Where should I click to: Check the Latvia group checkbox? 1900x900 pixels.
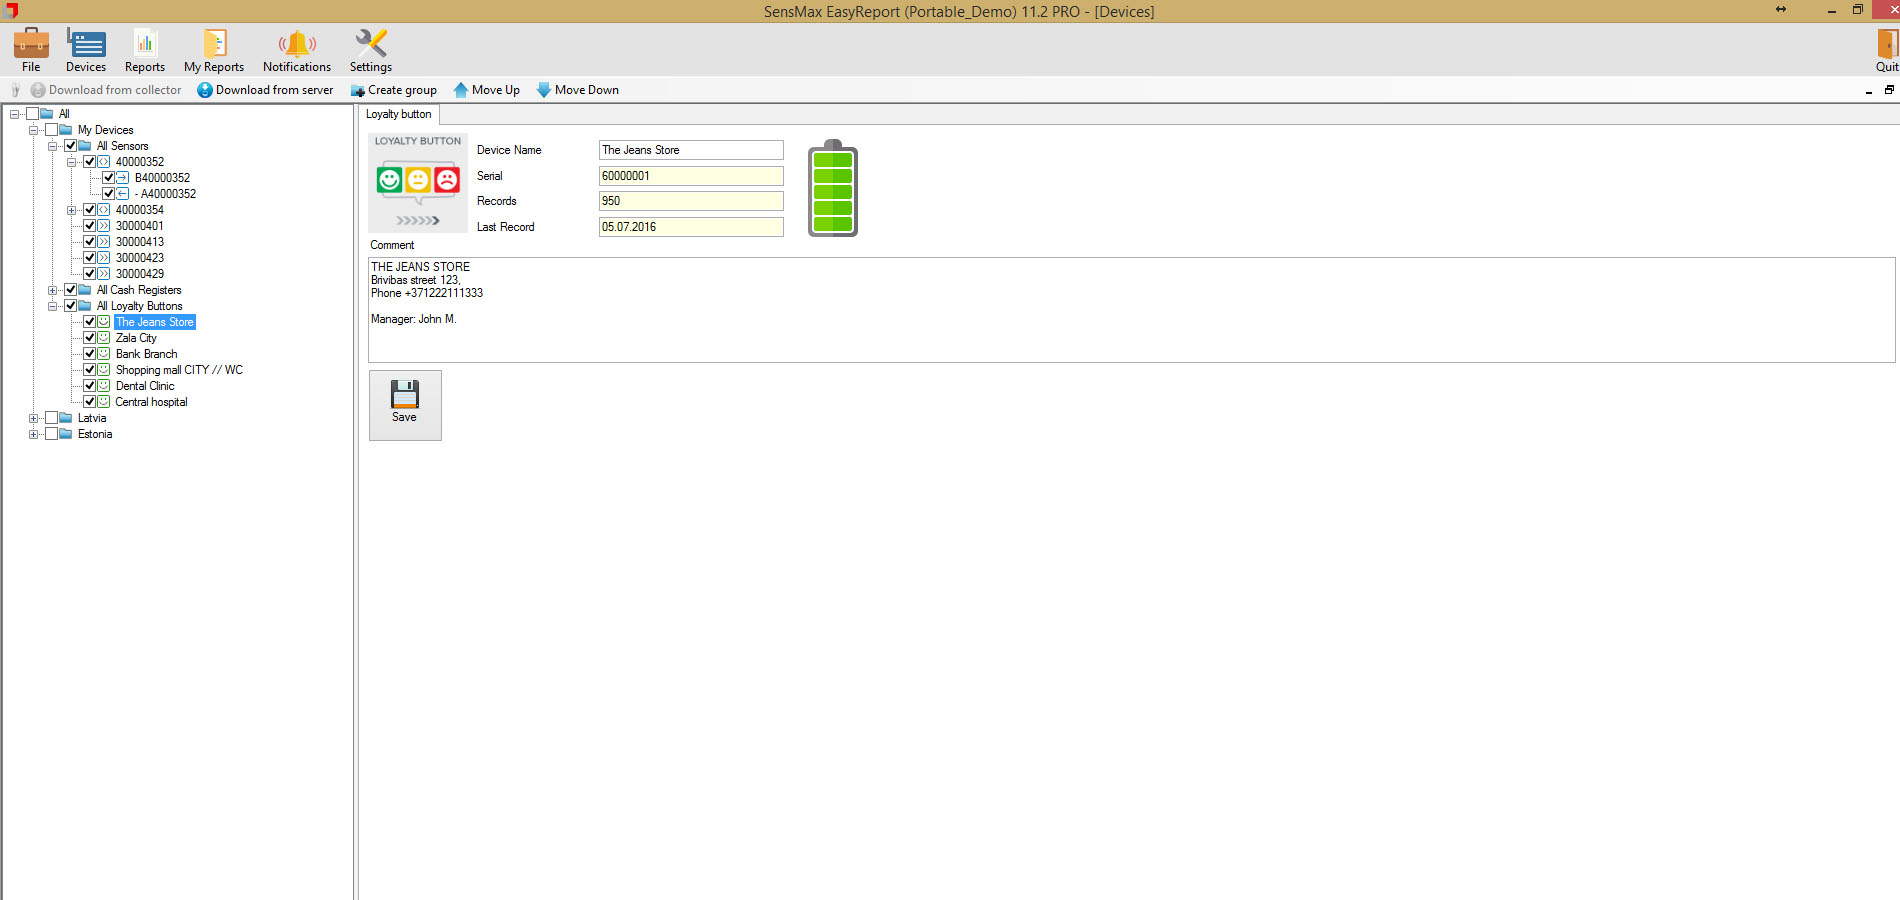[x=52, y=418]
